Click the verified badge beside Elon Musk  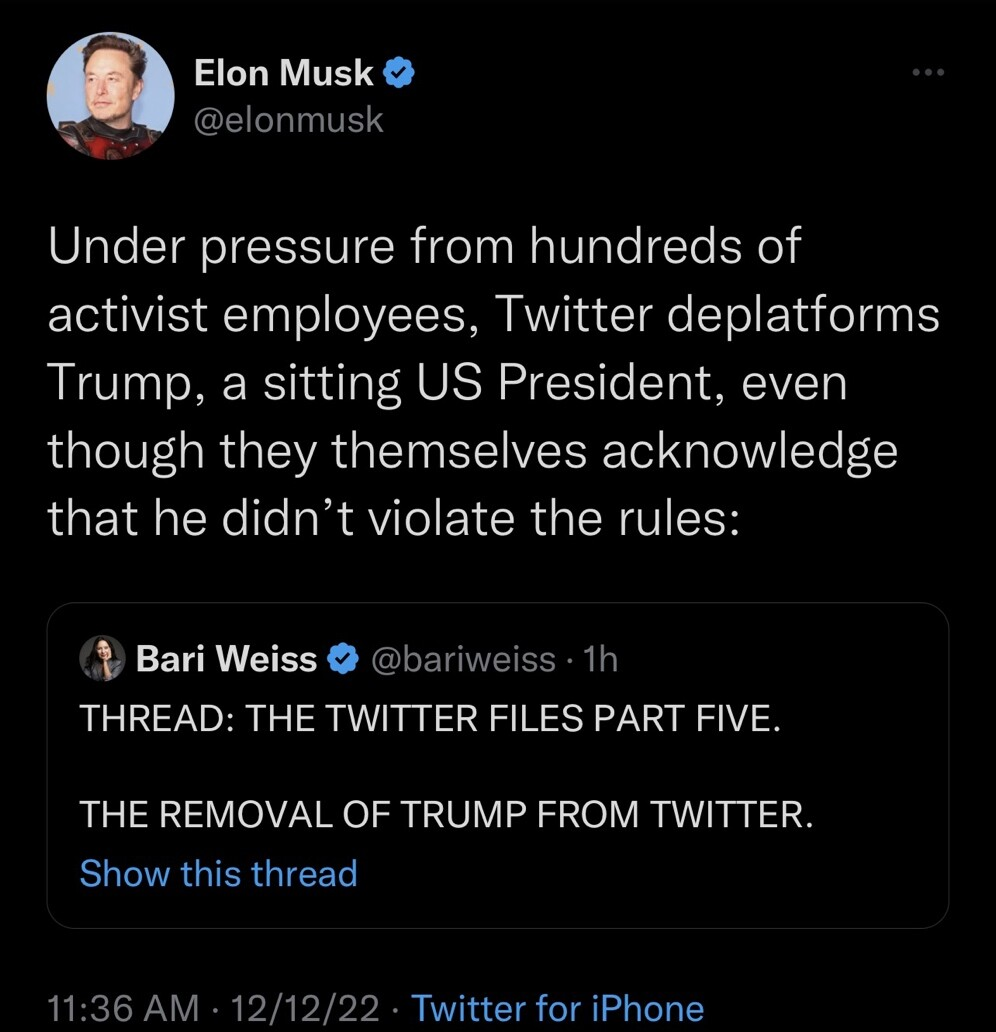pyautogui.click(x=401, y=73)
